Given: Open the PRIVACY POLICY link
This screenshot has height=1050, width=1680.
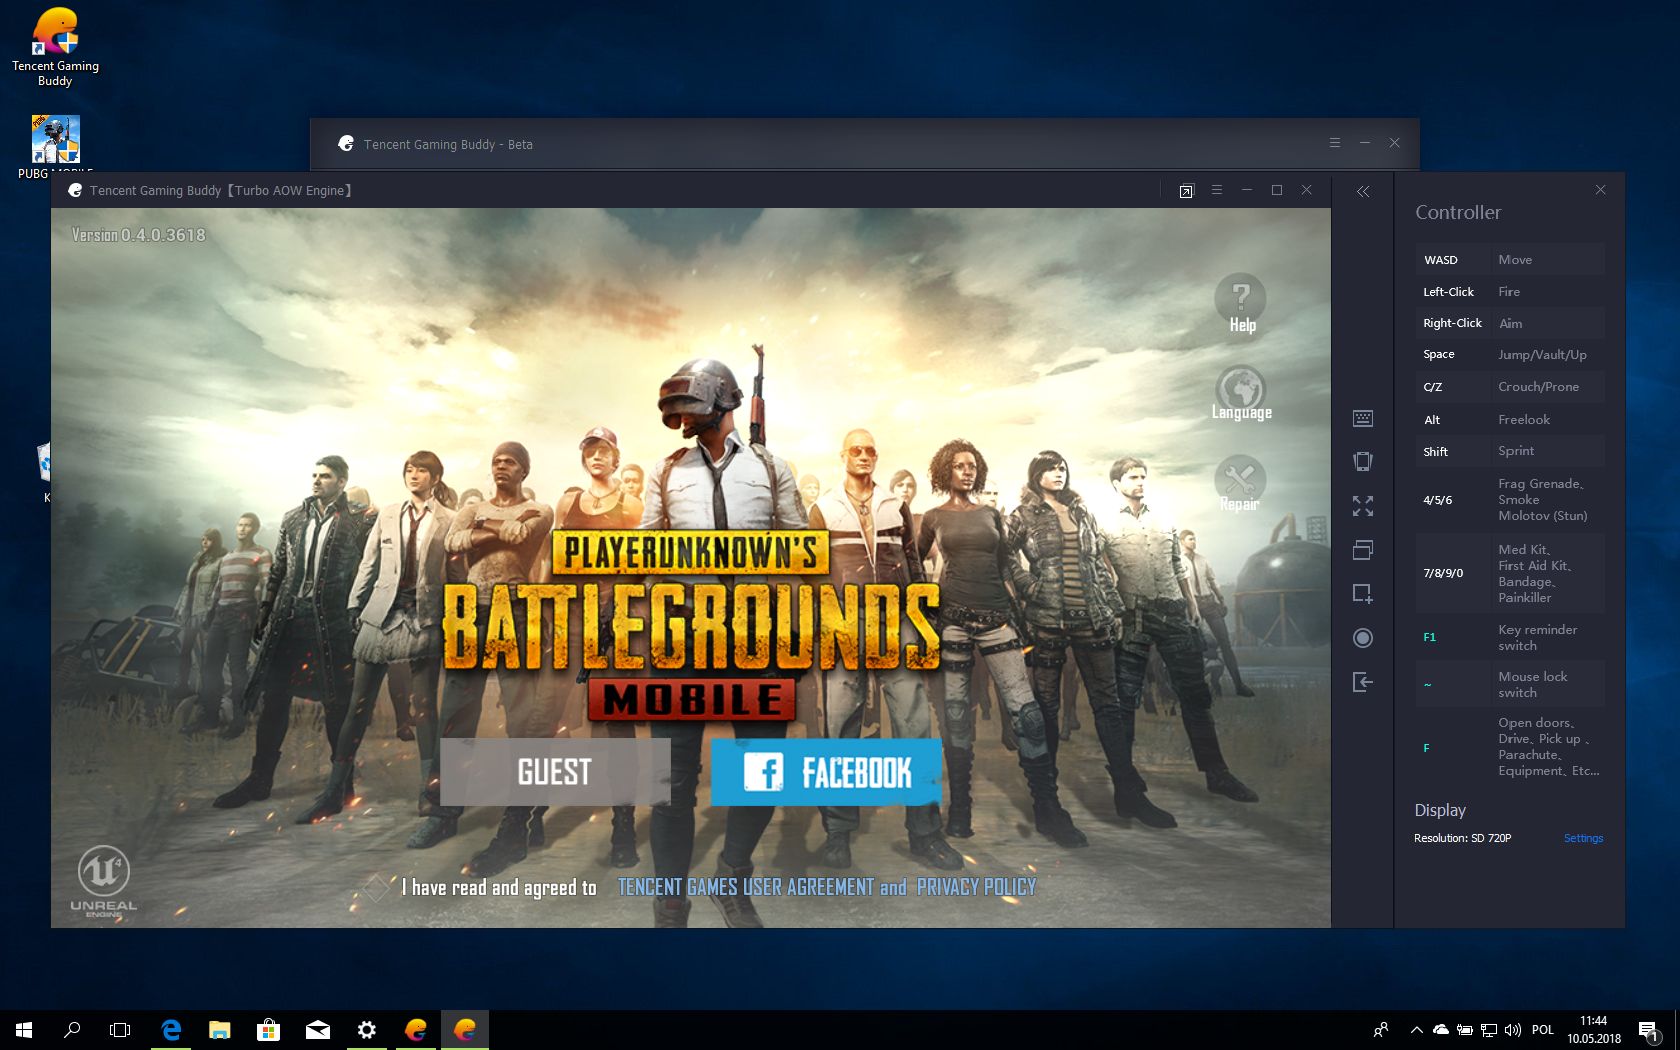Looking at the screenshot, I should [976, 887].
